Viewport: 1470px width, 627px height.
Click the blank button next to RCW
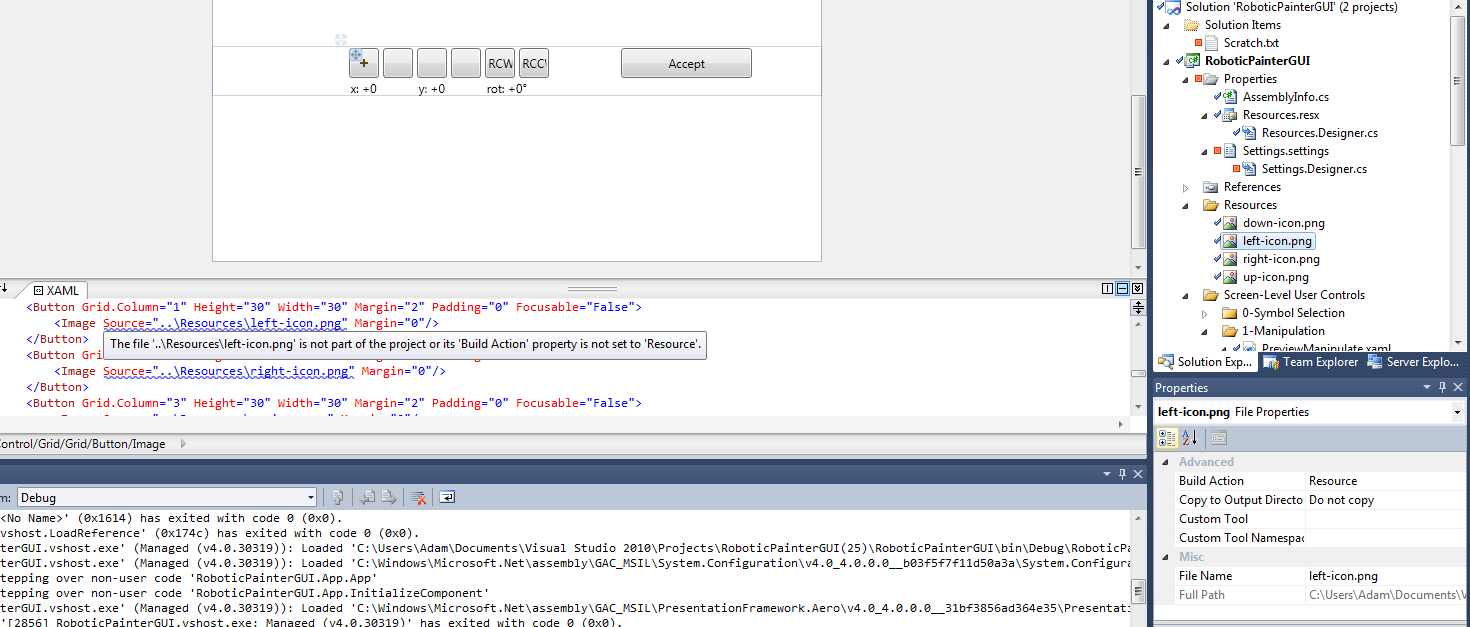point(466,63)
